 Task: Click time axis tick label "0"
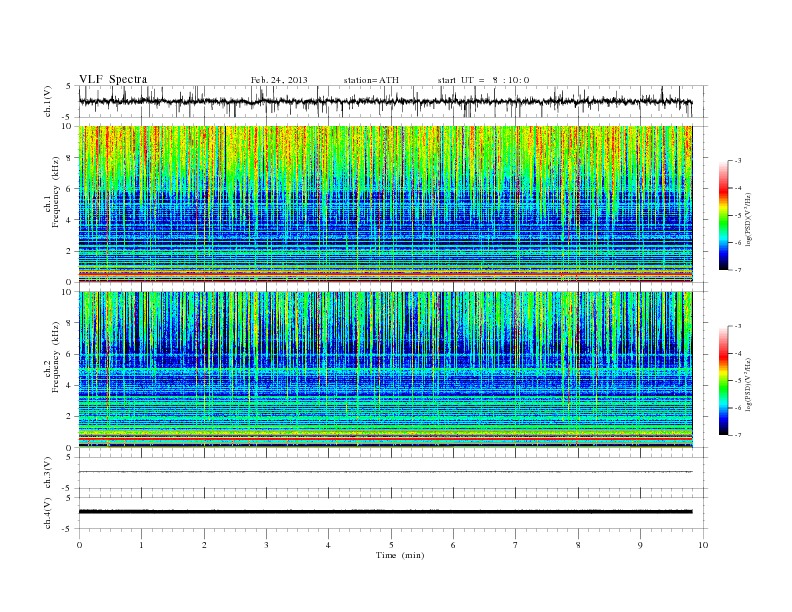[79, 545]
